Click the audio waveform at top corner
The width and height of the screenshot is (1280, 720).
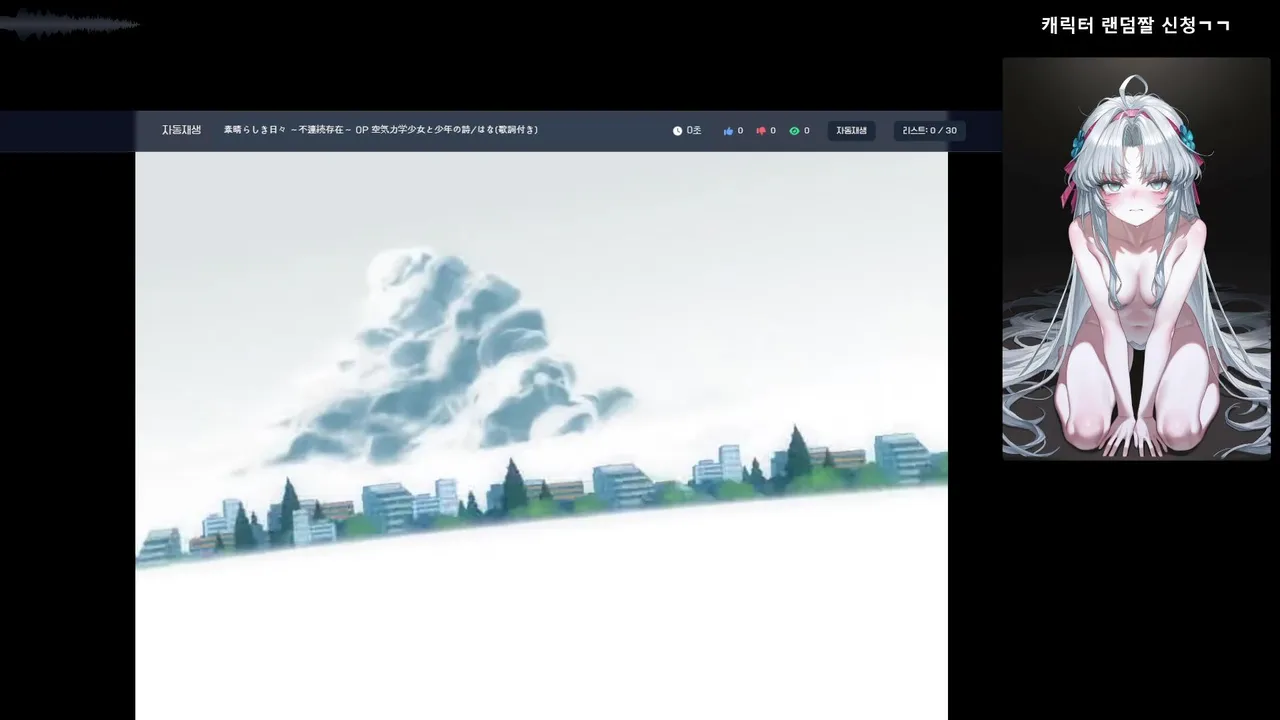point(70,24)
